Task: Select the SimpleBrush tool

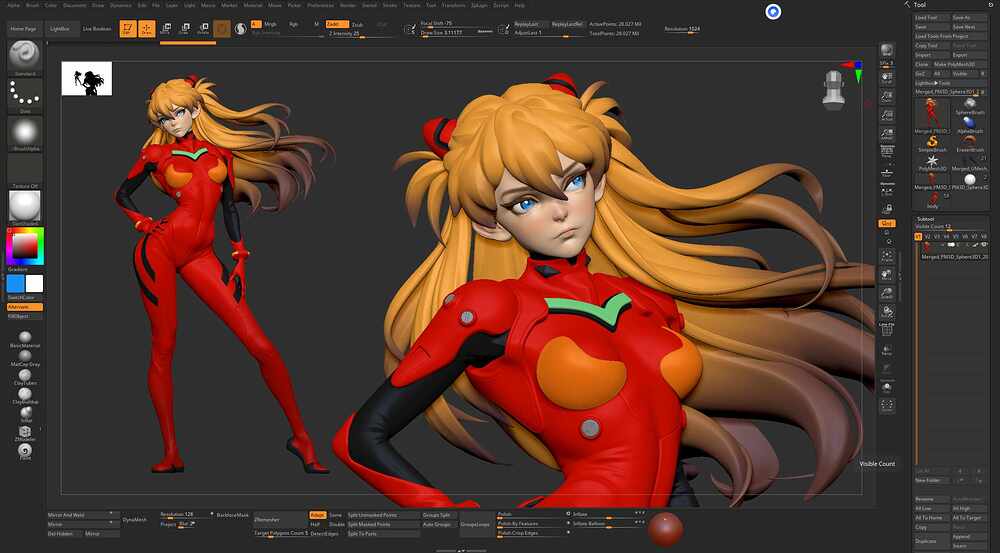Action: point(932,142)
